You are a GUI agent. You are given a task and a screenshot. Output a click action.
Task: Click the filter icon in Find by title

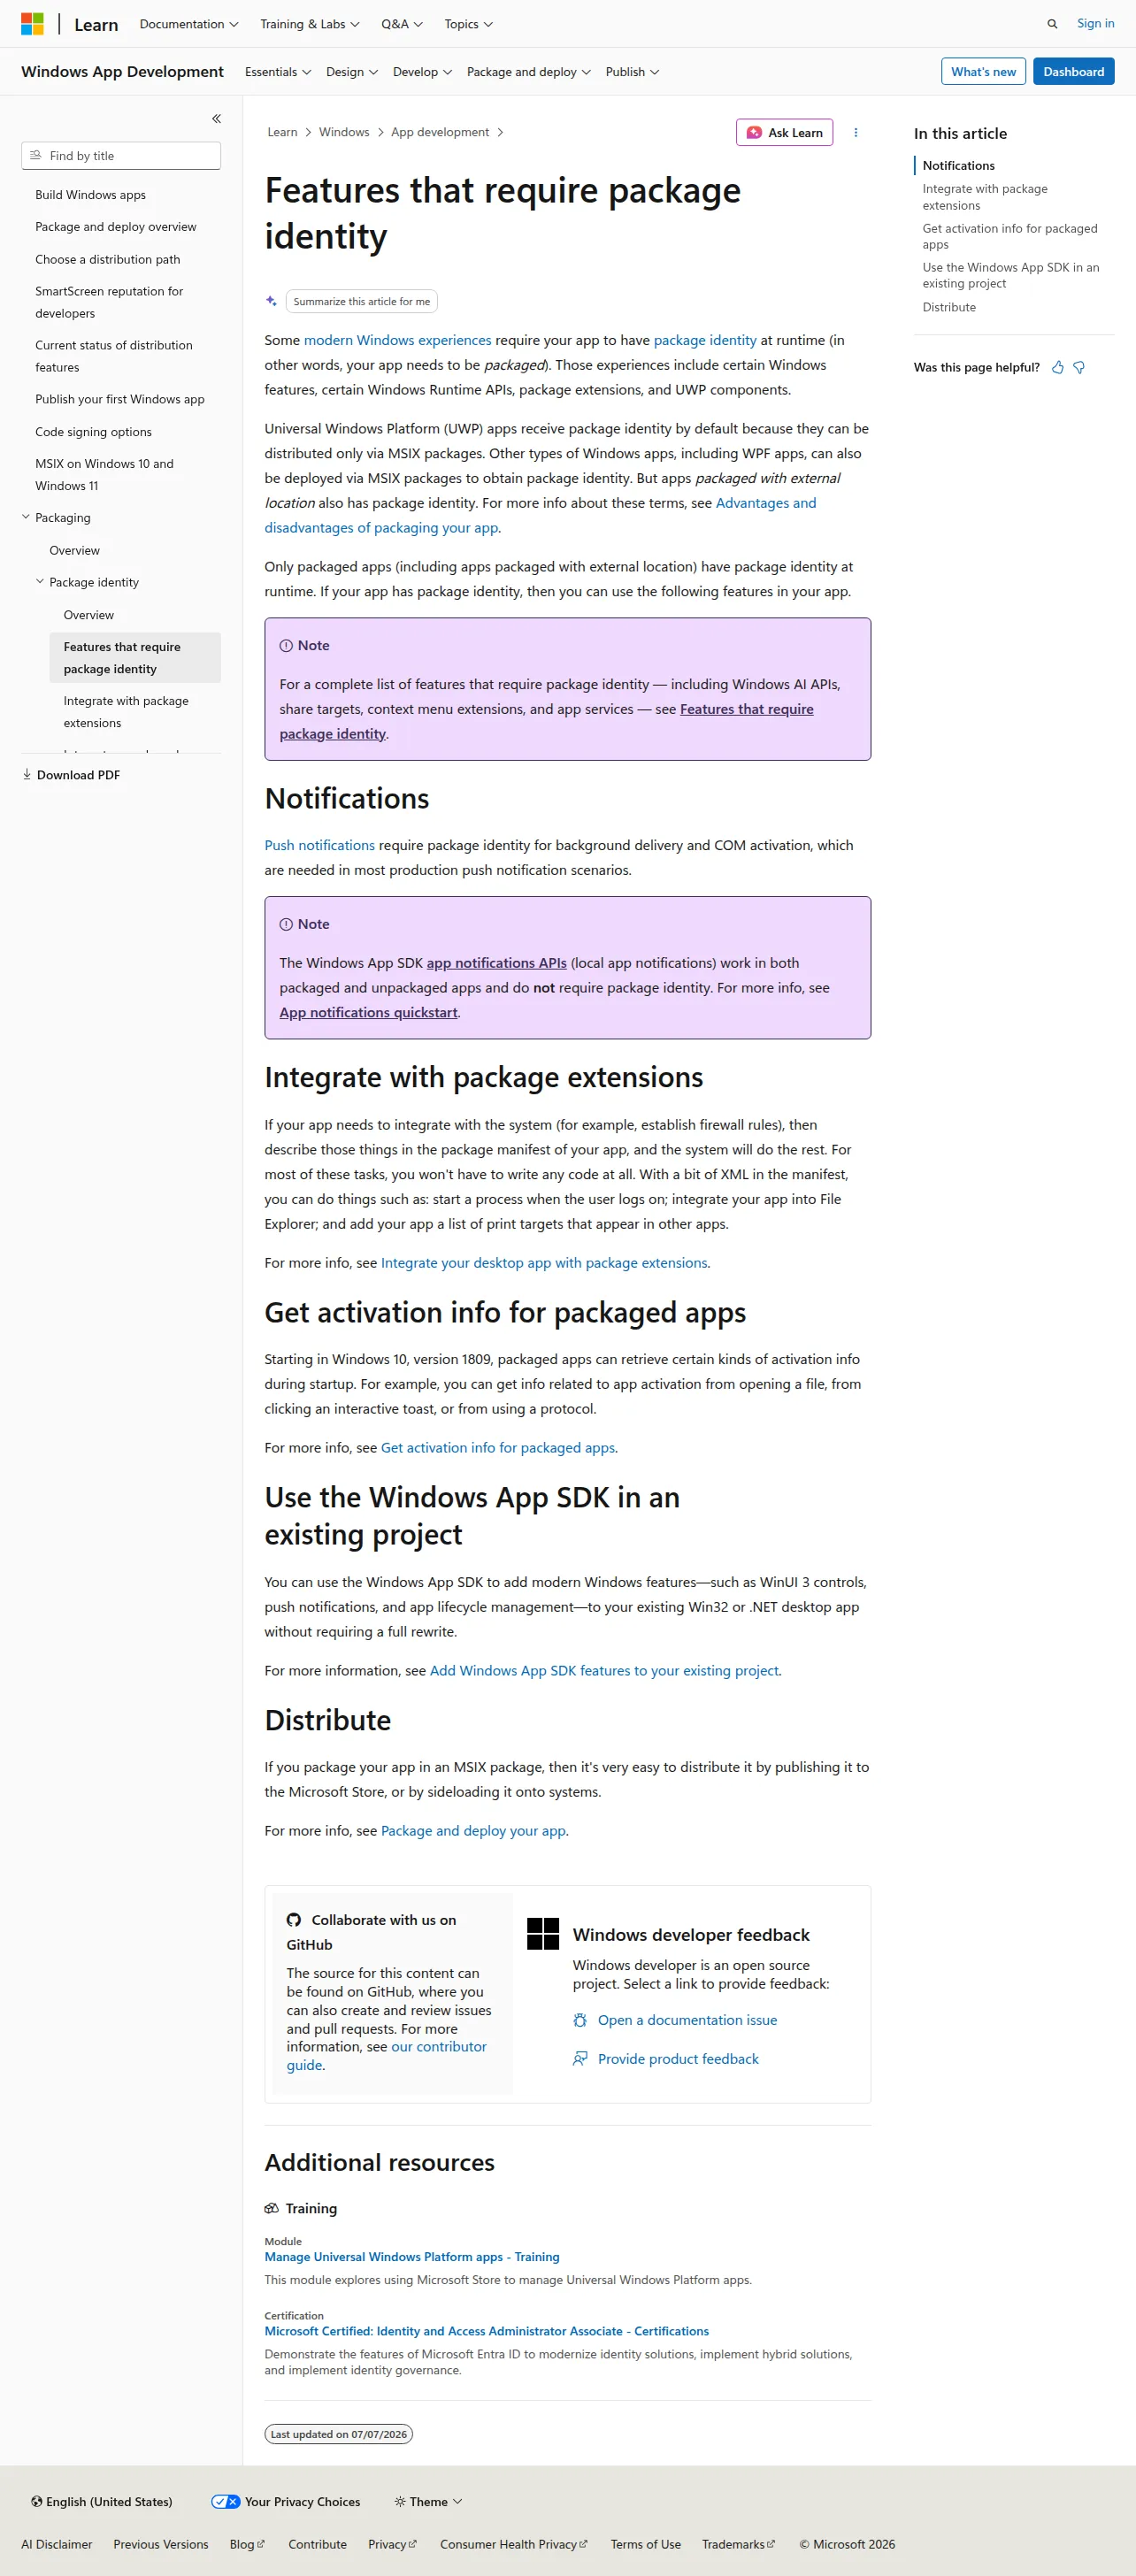36,156
